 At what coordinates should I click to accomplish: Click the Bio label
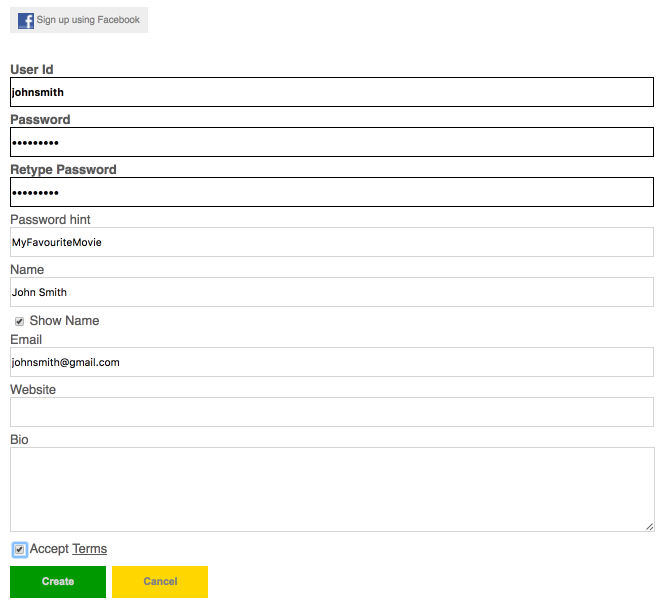click(x=19, y=439)
